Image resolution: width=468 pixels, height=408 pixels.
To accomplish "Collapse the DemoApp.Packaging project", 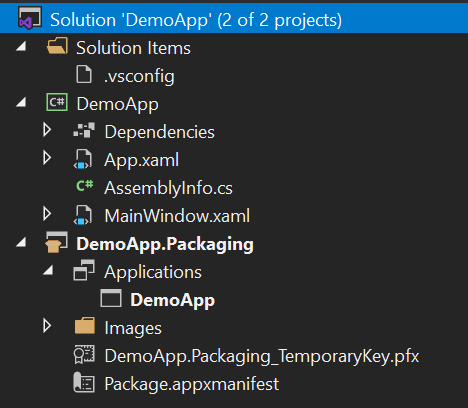I will [x=21, y=242].
